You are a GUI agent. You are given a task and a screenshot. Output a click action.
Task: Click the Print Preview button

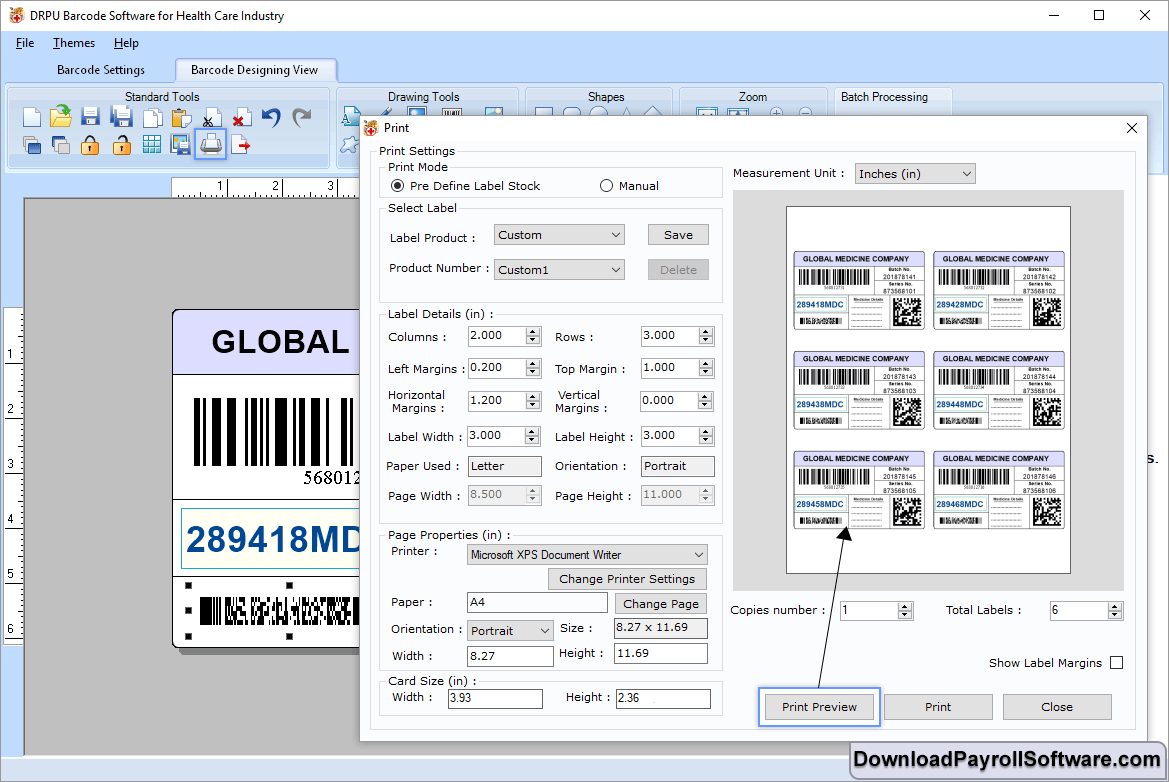tap(819, 707)
